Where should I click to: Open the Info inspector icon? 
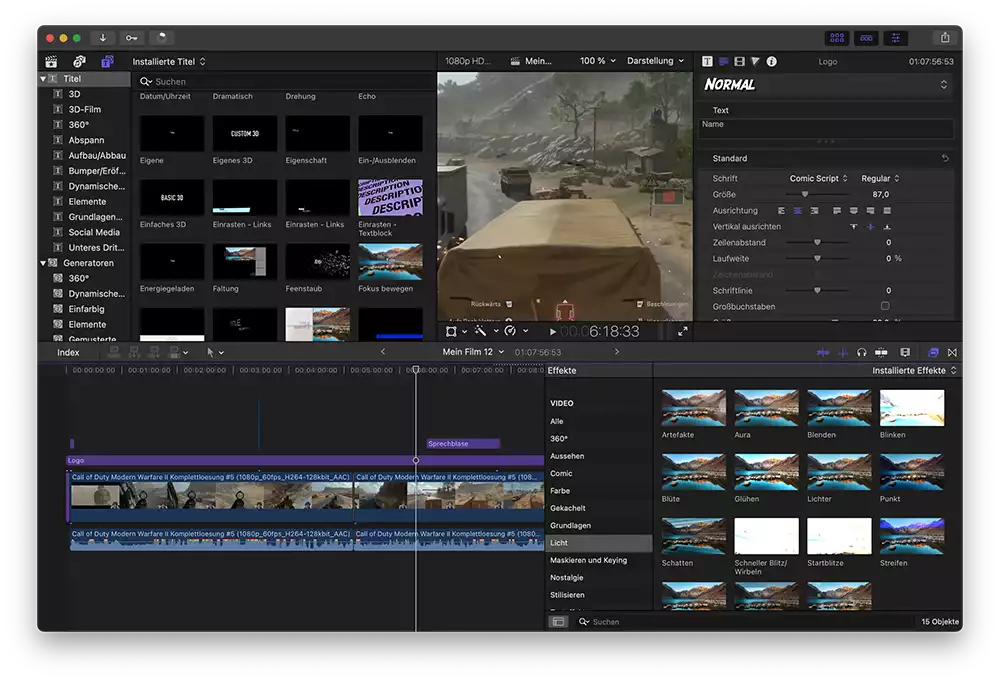[772, 61]
